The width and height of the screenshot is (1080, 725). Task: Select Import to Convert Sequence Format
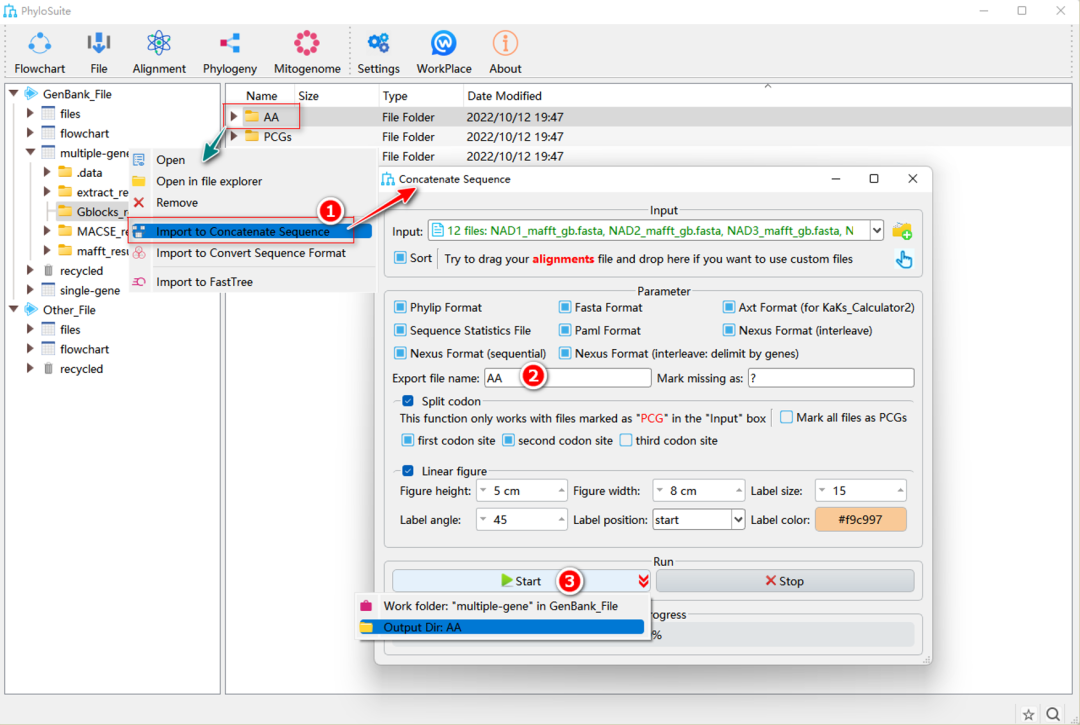click(253, 253)
